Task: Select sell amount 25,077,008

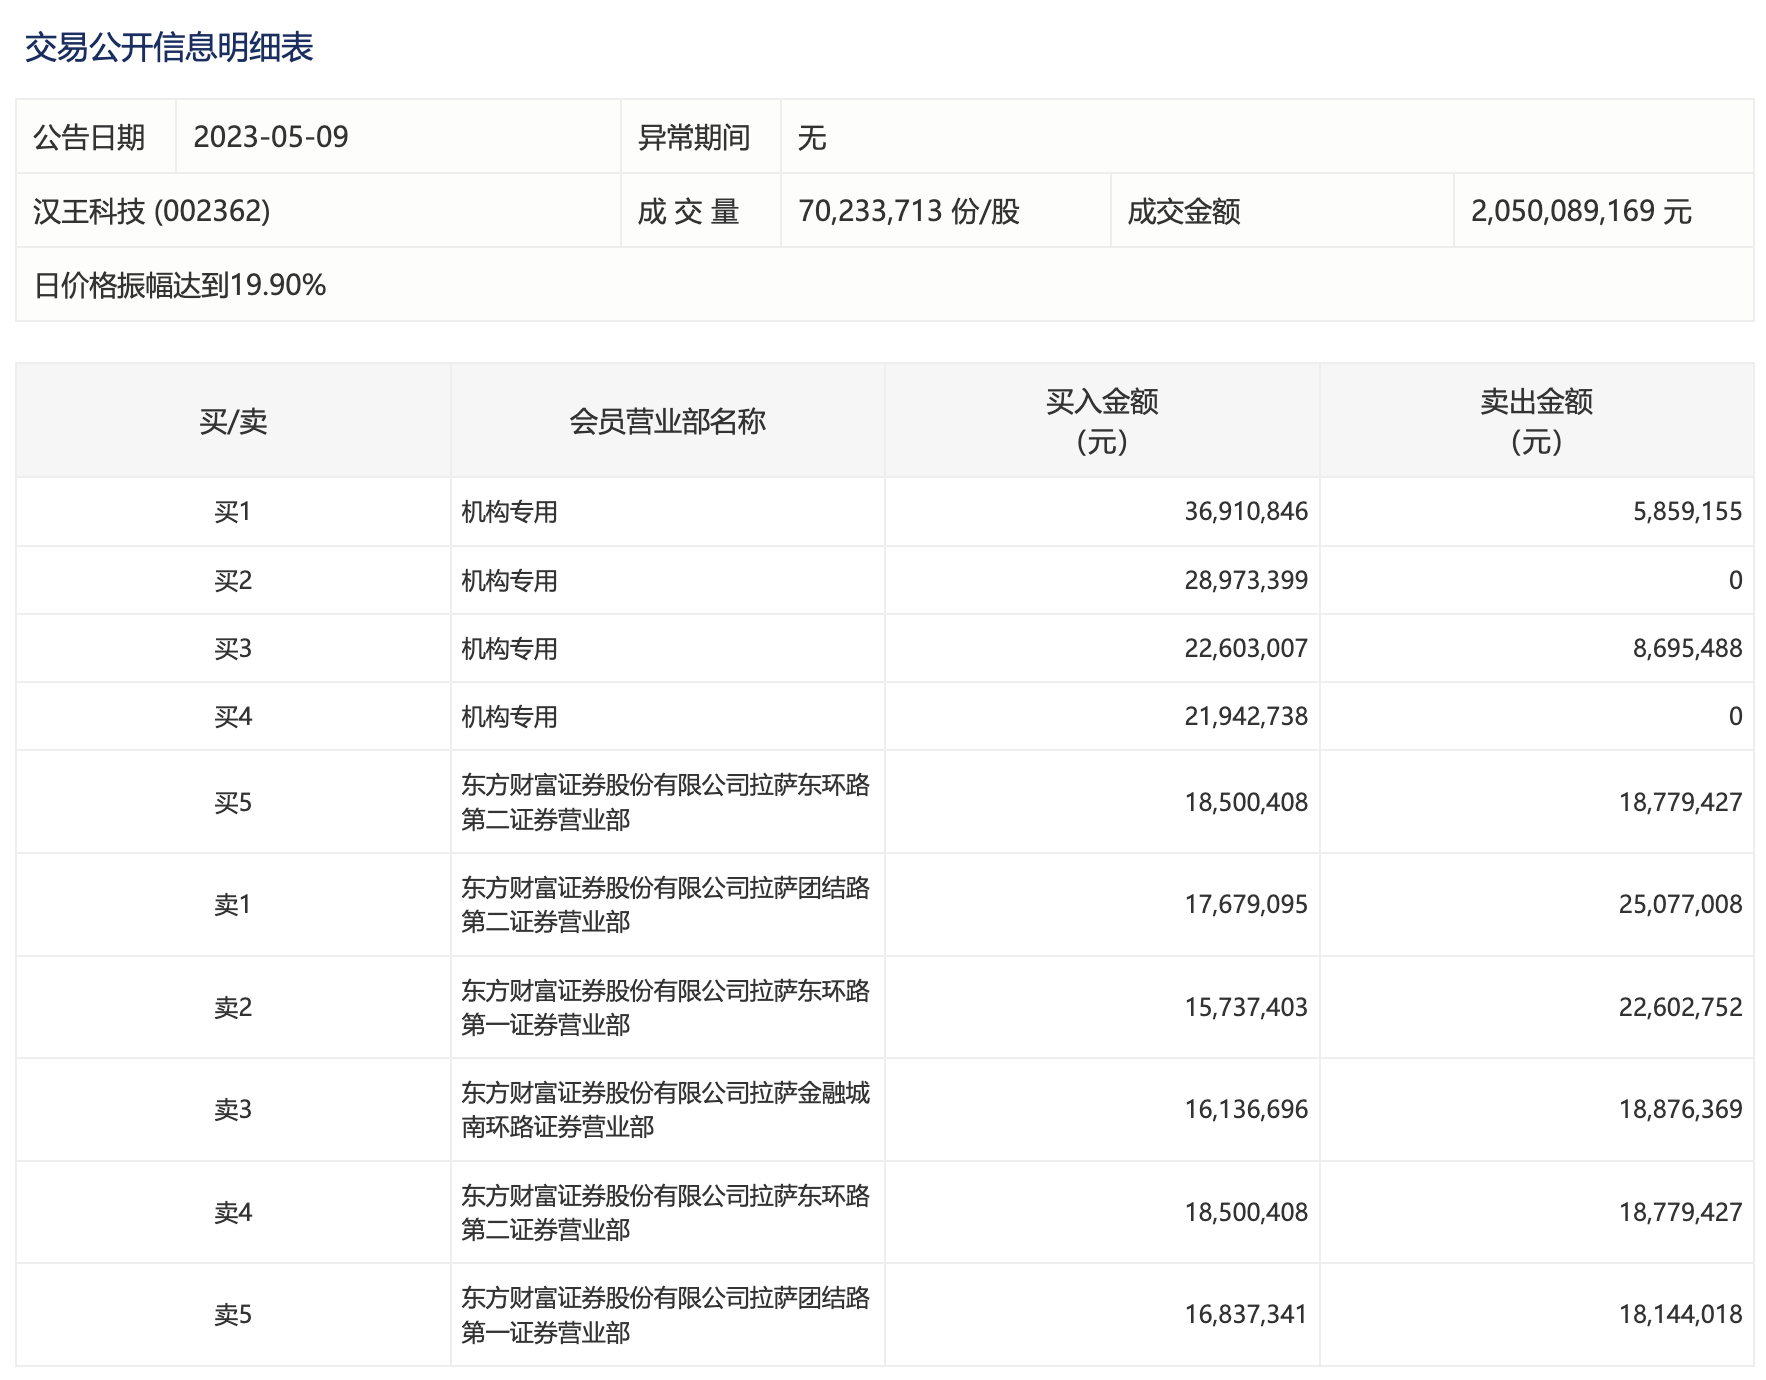Action: click(x=1681, y=904)
